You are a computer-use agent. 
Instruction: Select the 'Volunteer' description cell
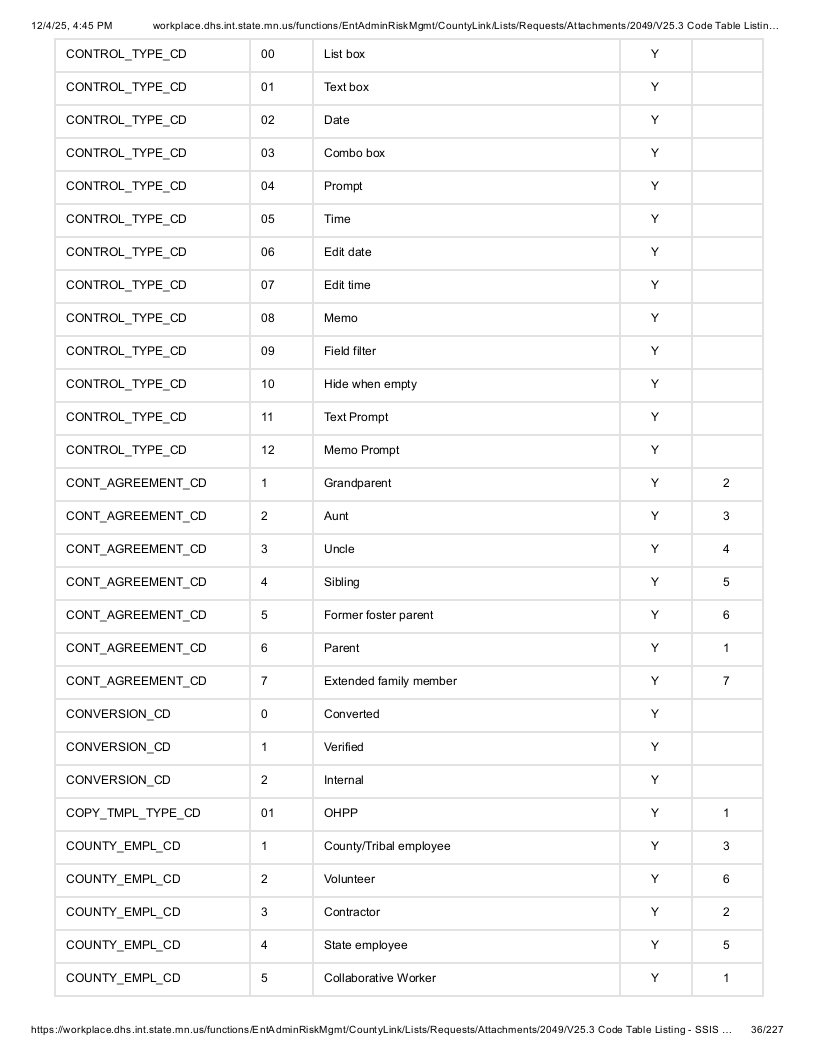point(466,880)
